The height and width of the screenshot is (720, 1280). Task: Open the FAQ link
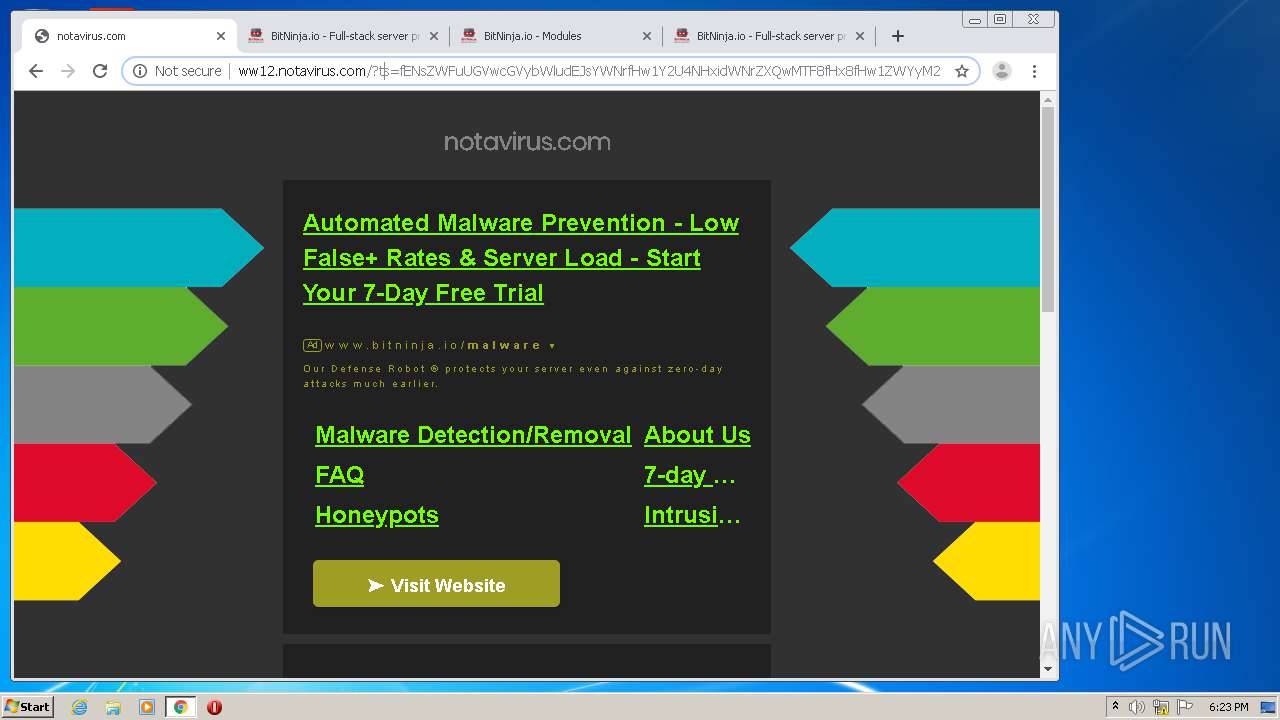point(339,475)
